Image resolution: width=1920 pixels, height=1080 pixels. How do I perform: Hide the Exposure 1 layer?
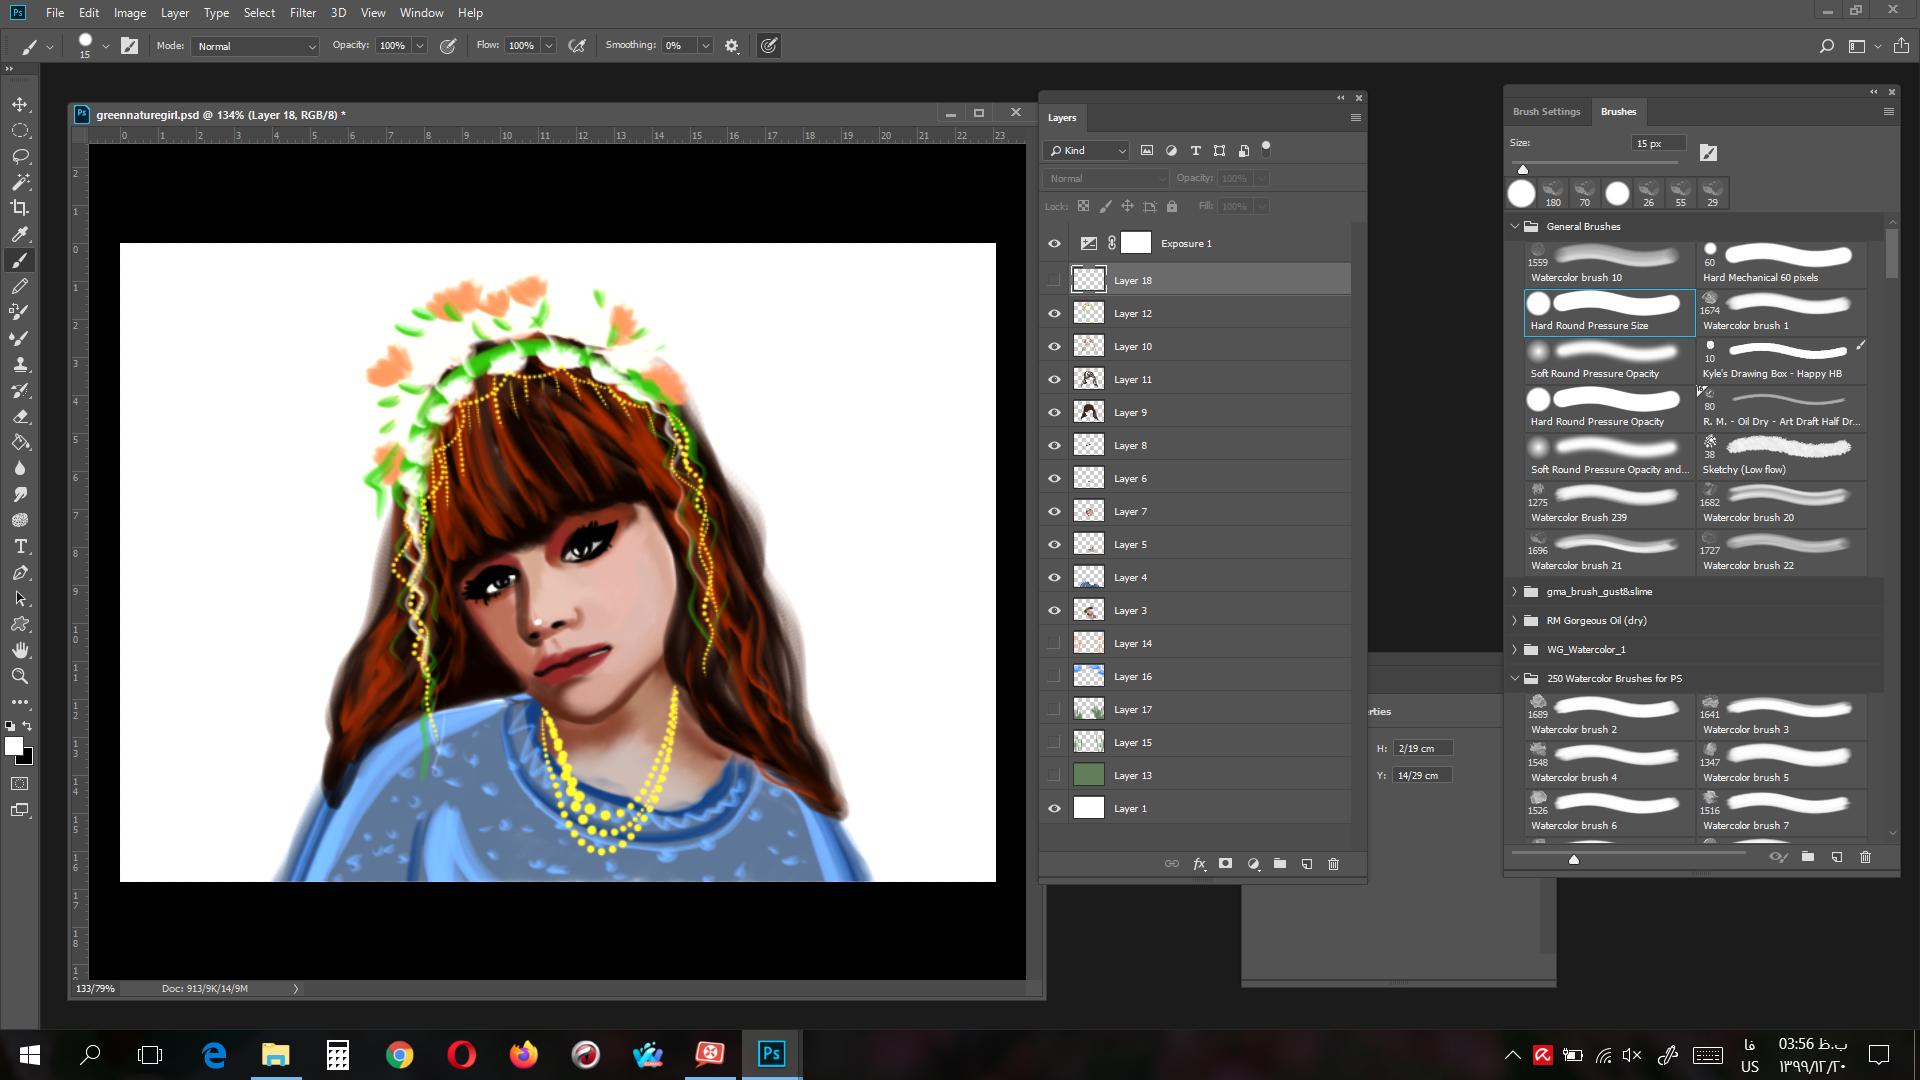[1054, 244]
